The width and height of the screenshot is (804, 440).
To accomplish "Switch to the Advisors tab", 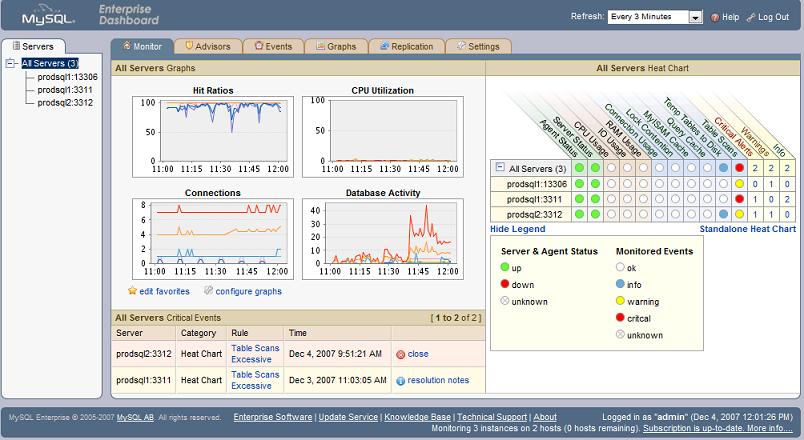I will 208,46.
